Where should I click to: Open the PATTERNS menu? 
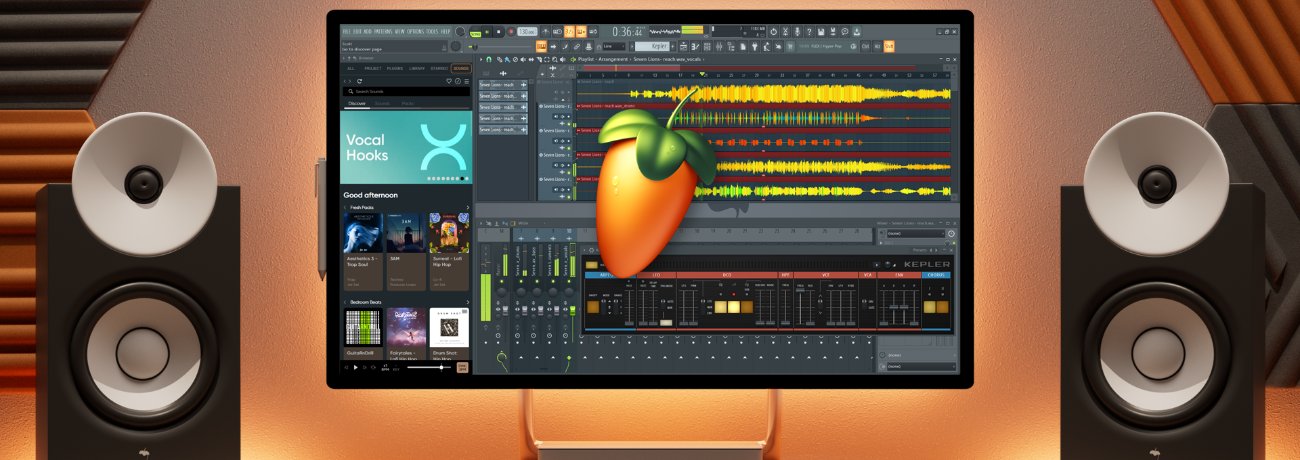click(383, 31)
